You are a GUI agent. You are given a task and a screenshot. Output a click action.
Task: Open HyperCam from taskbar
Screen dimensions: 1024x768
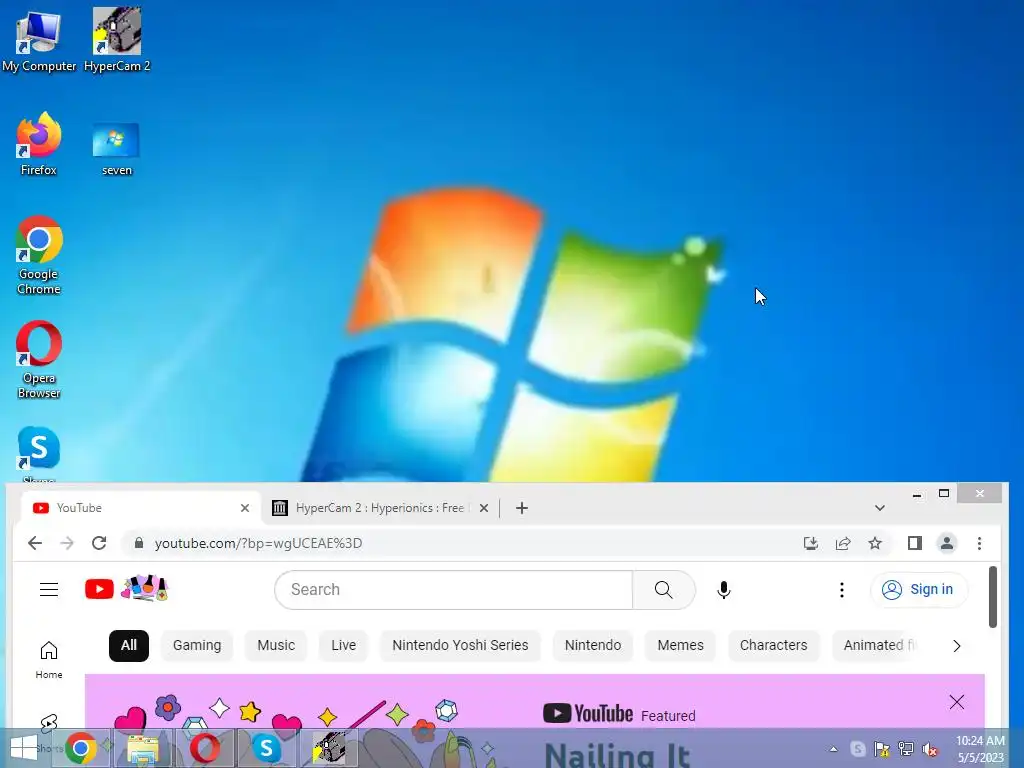point(328,748)
